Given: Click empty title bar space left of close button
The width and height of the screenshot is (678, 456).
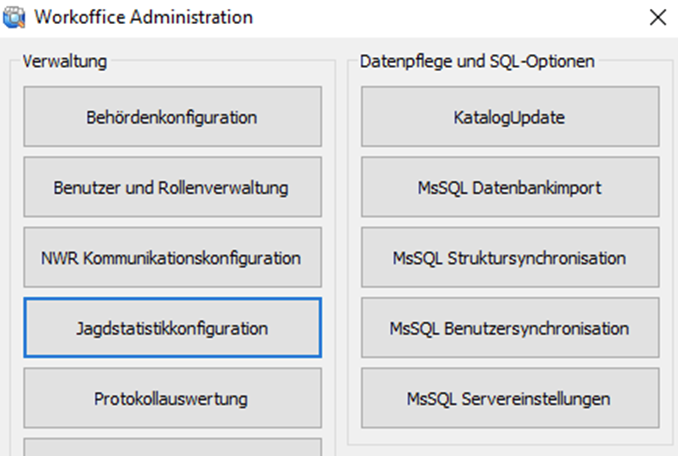Looking at the screenshot, I should [x=450, y=17].
